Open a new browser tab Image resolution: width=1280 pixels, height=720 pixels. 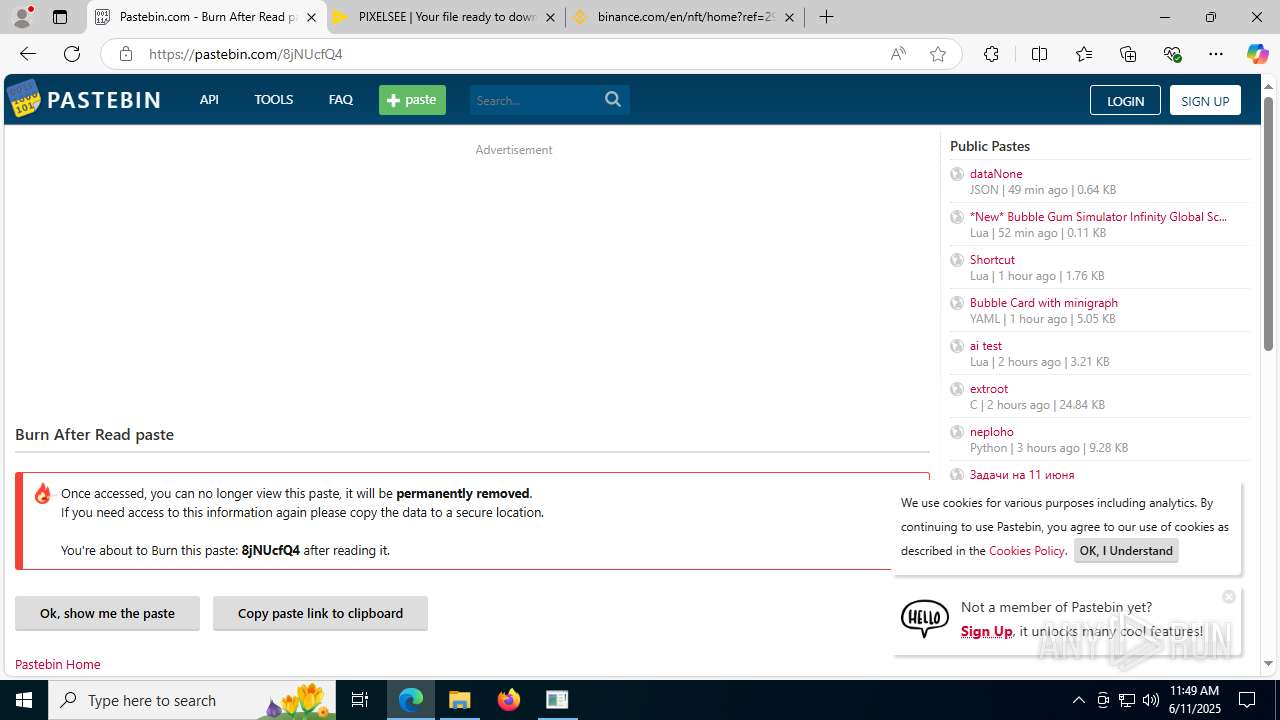click(826, 17)
